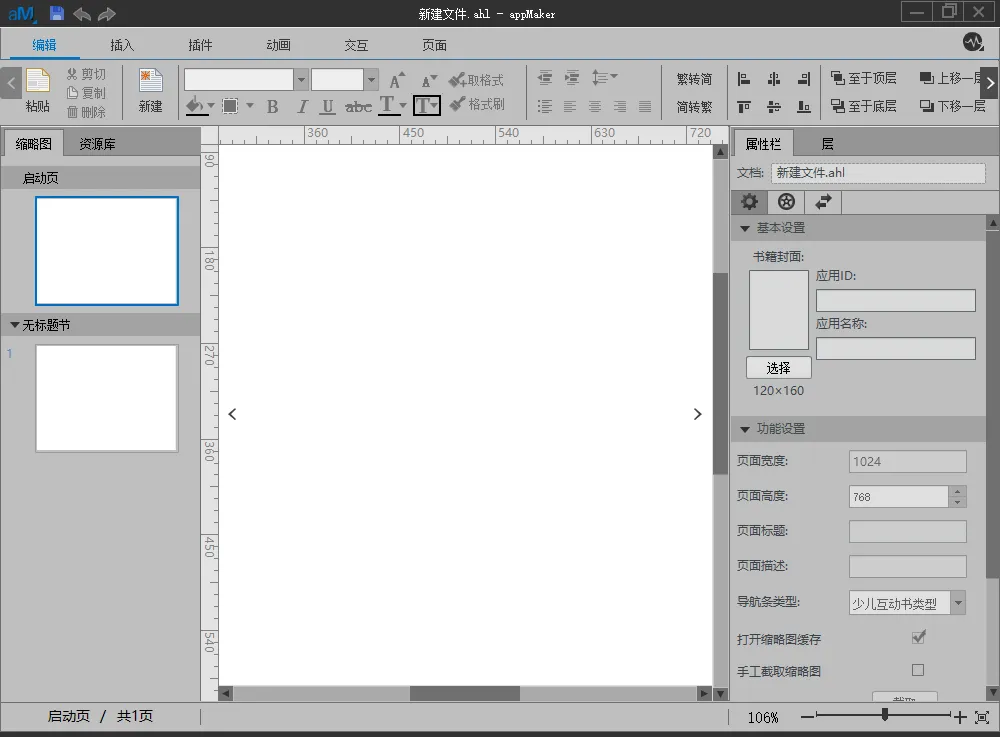Open 导航条类型 dropdown

click(958, 603)
